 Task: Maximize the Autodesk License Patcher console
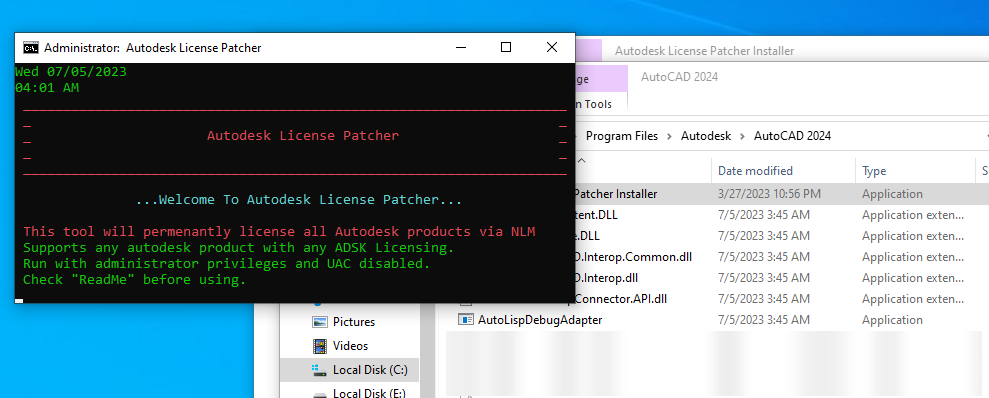click(x=506, y=47)
